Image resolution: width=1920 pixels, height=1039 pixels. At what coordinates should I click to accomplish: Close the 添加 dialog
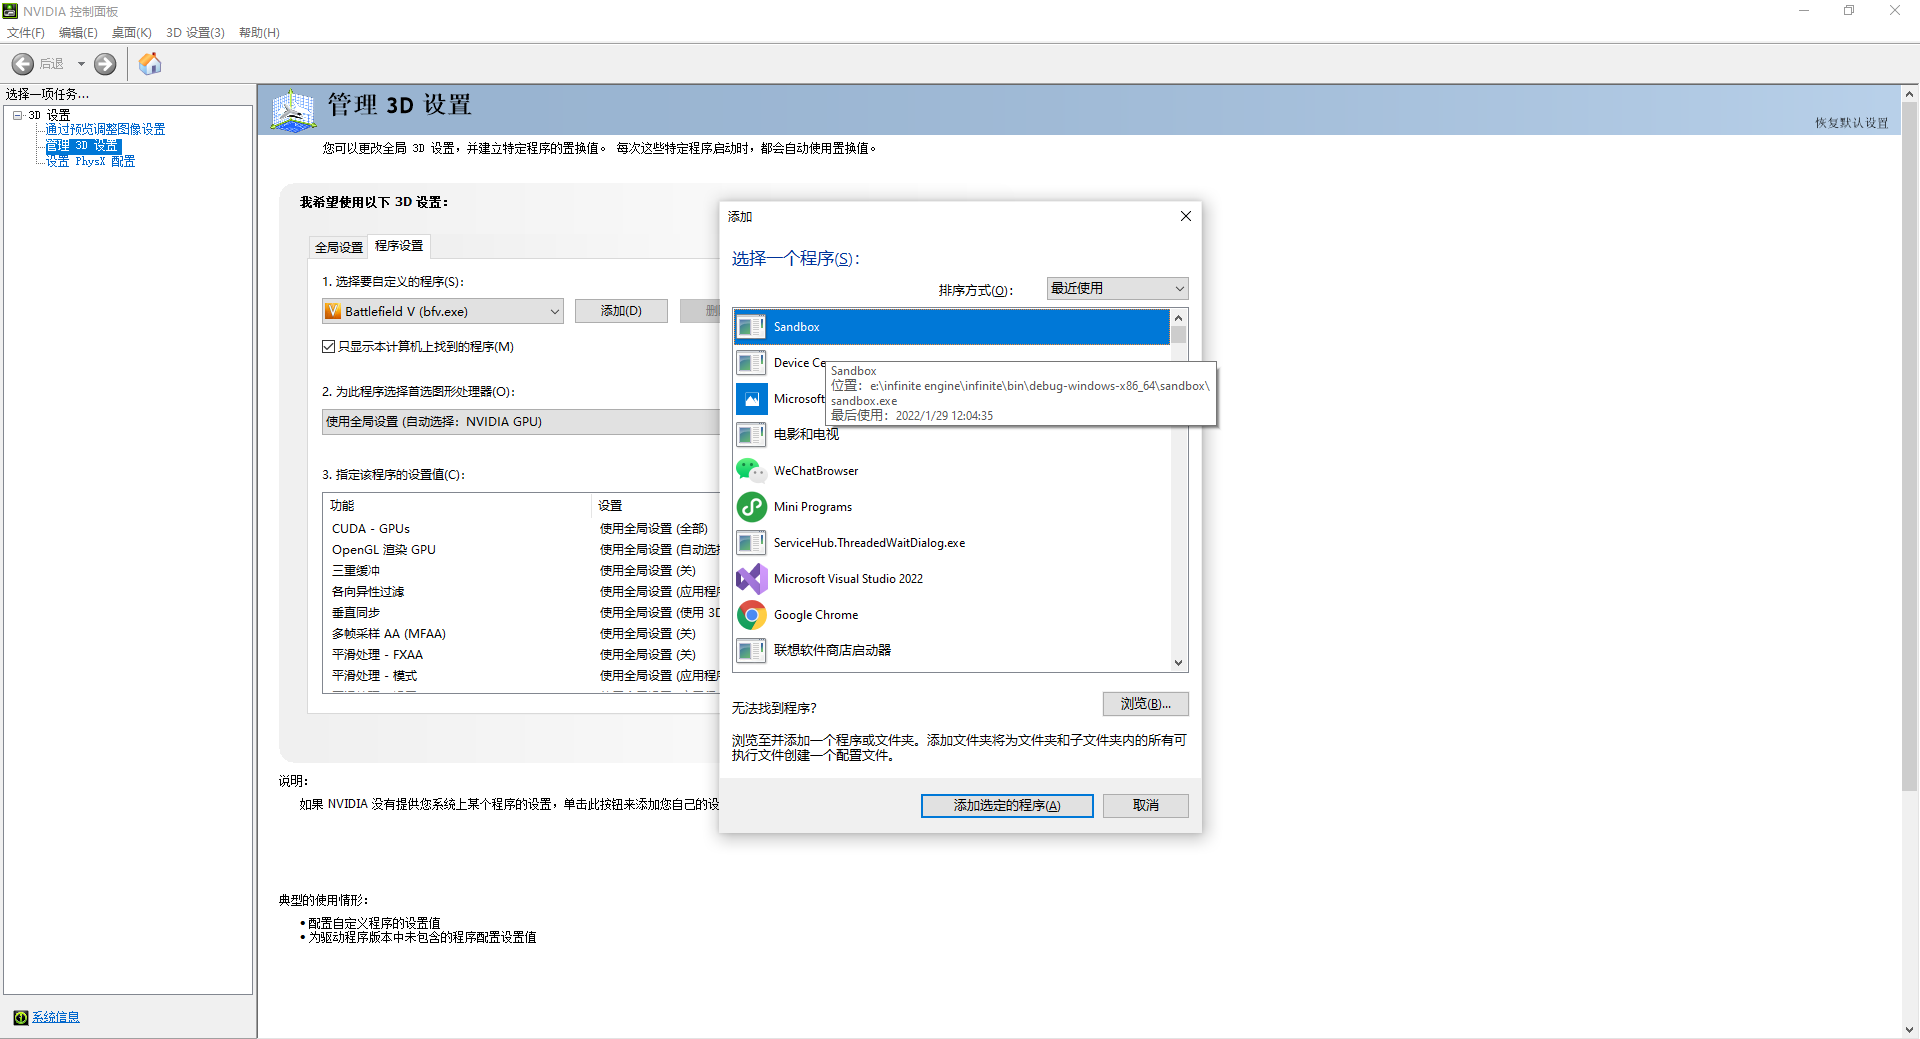(1186, 216)
